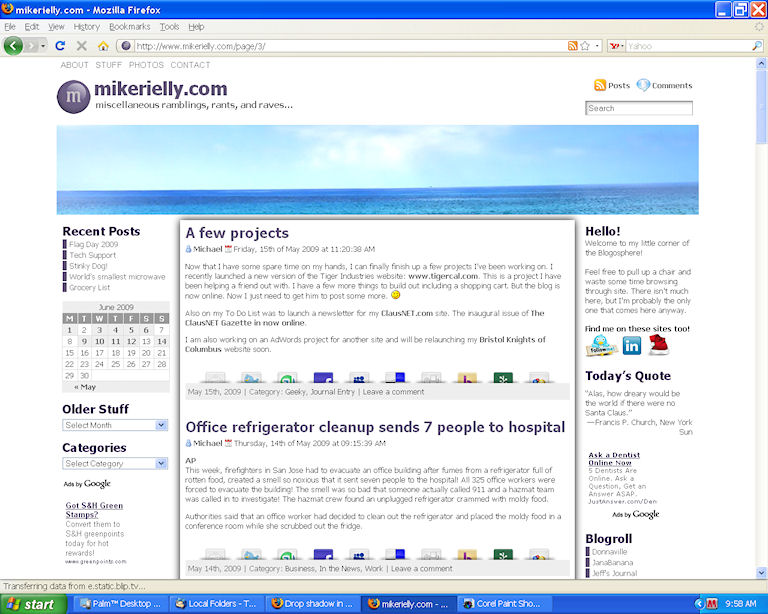Click the Twitter follow me bird icon

[601, 346]
